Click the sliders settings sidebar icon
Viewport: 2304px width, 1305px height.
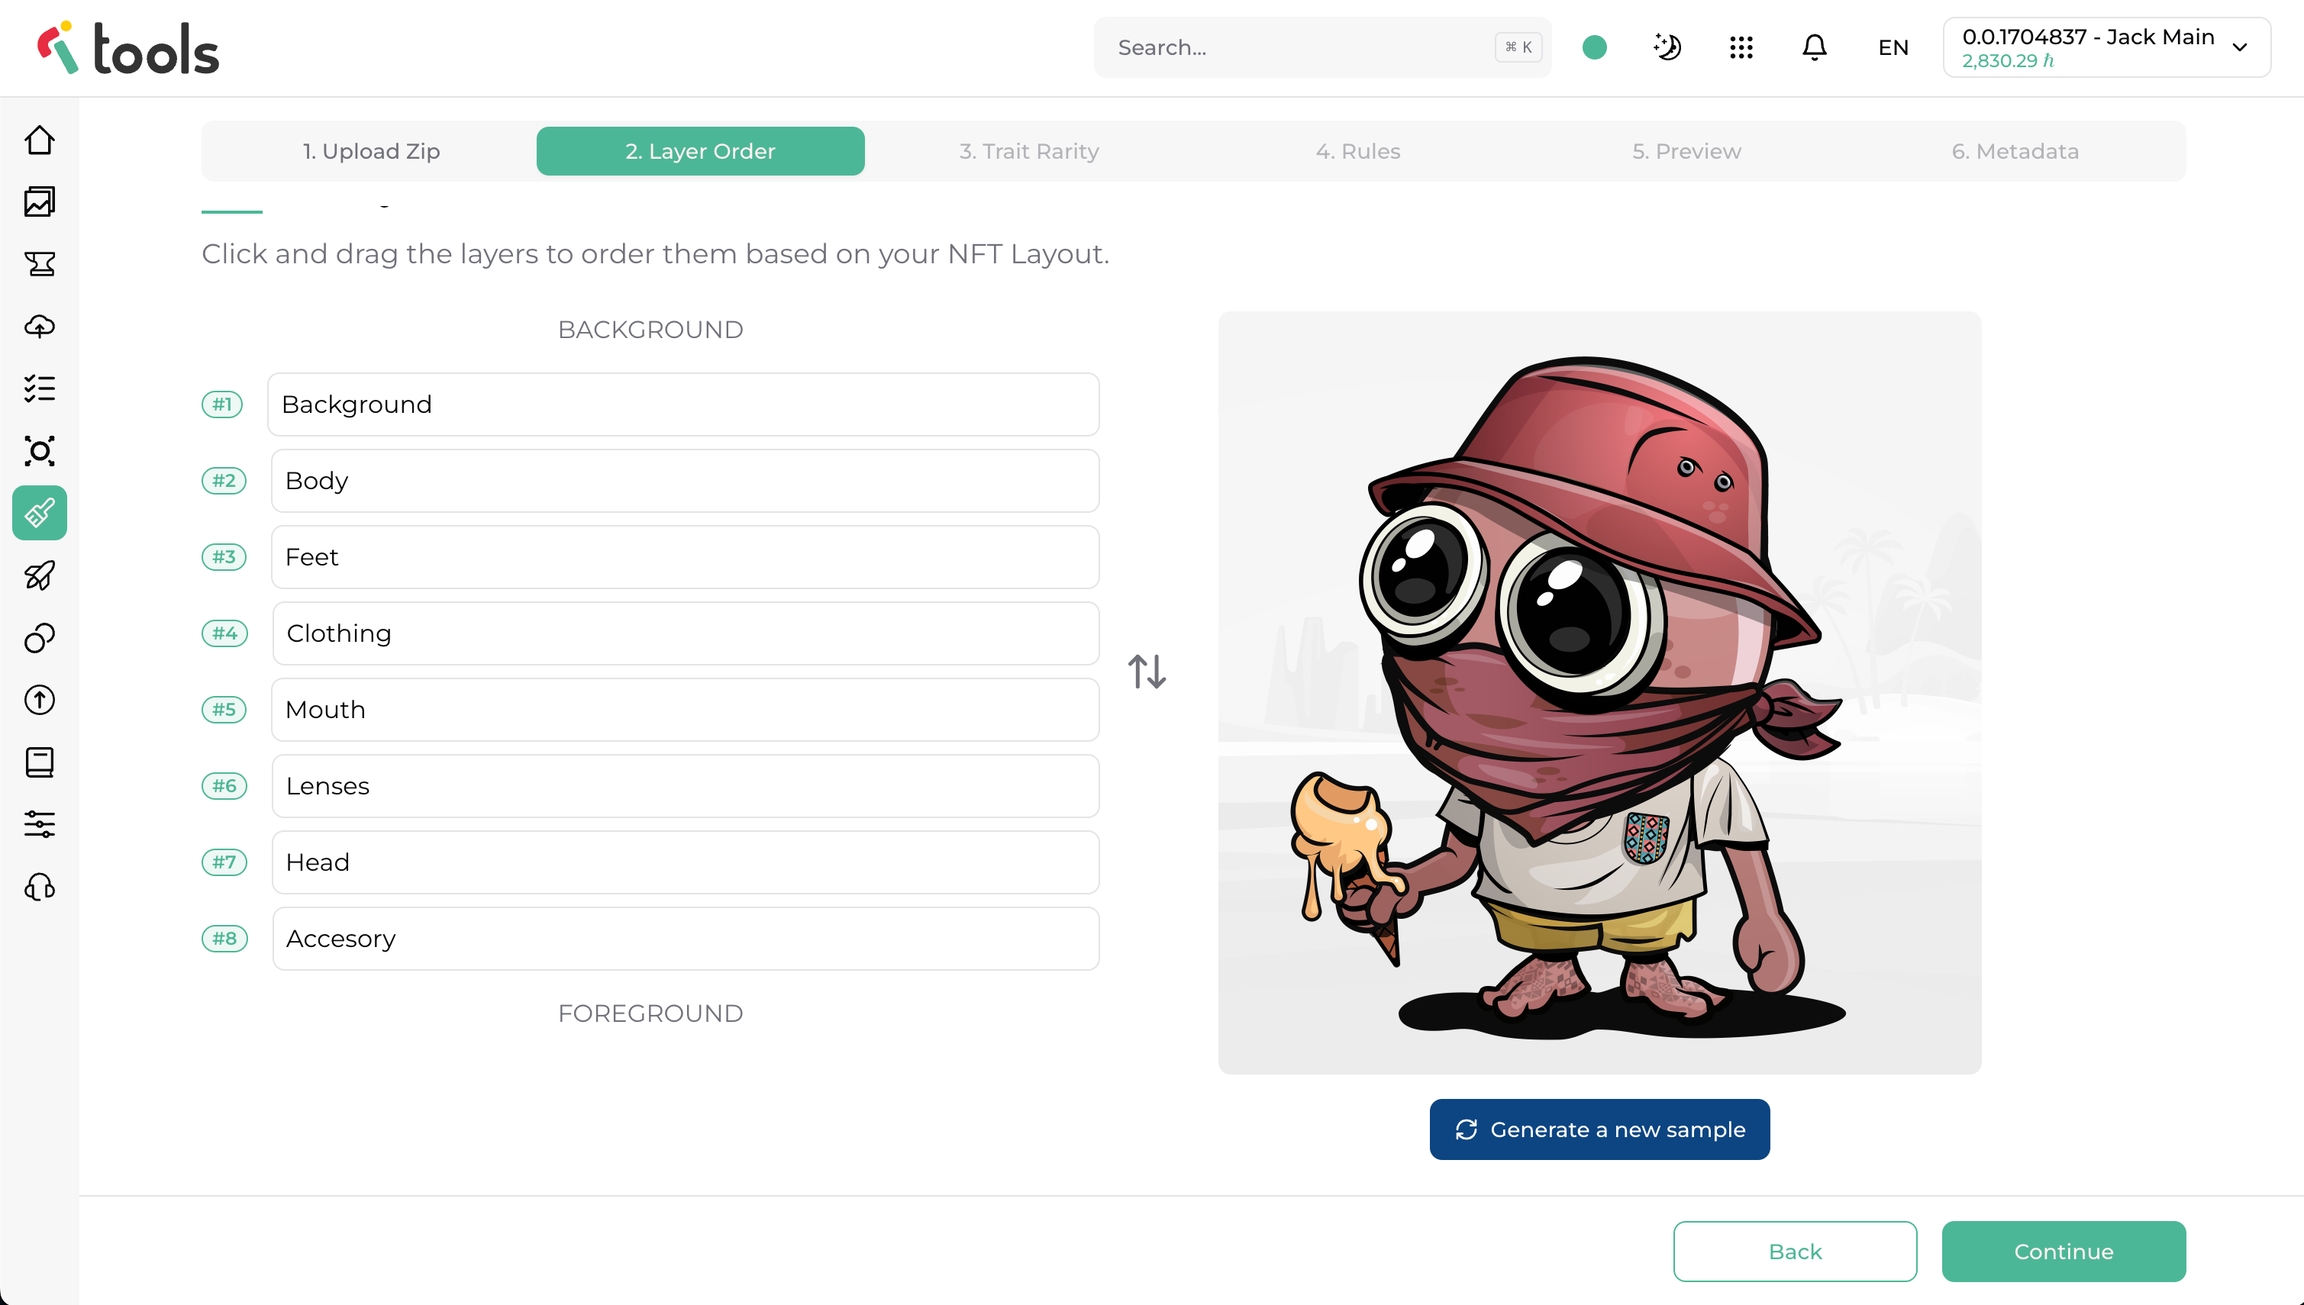(40, 824)
